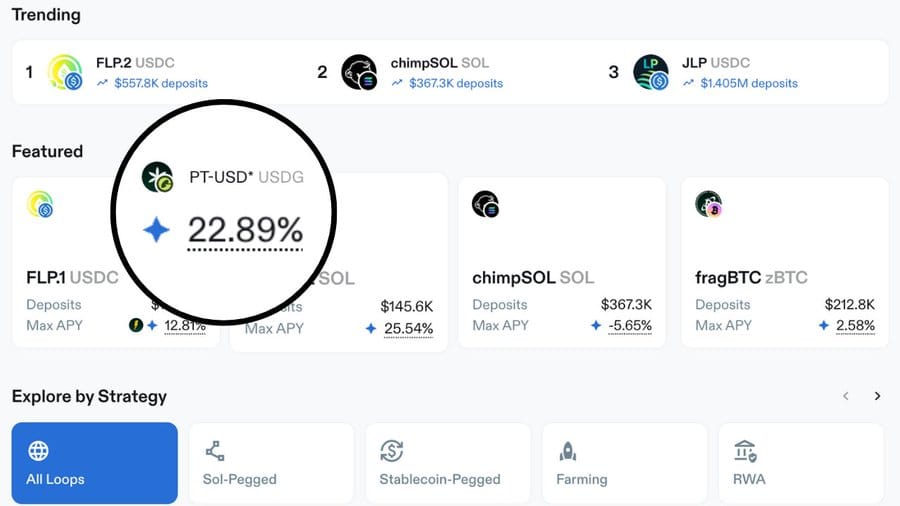
Task: Click the nodes icon above Sol-Pegged
Action: tap(215, 451)
